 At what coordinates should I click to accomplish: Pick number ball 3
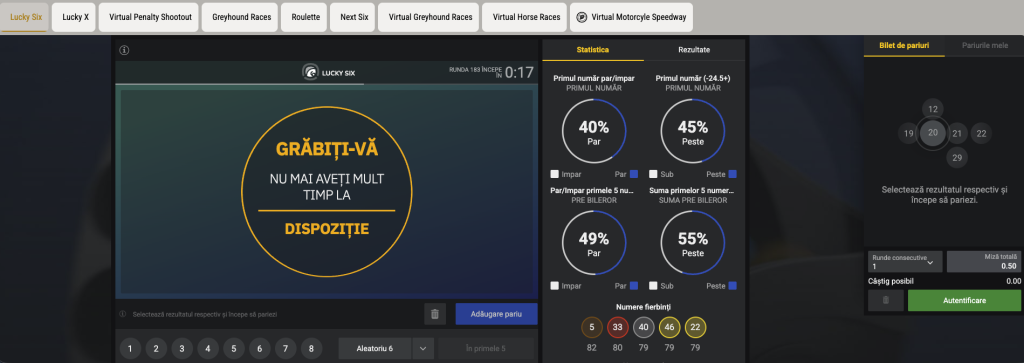pyautogui.click(x=182, y=349)
